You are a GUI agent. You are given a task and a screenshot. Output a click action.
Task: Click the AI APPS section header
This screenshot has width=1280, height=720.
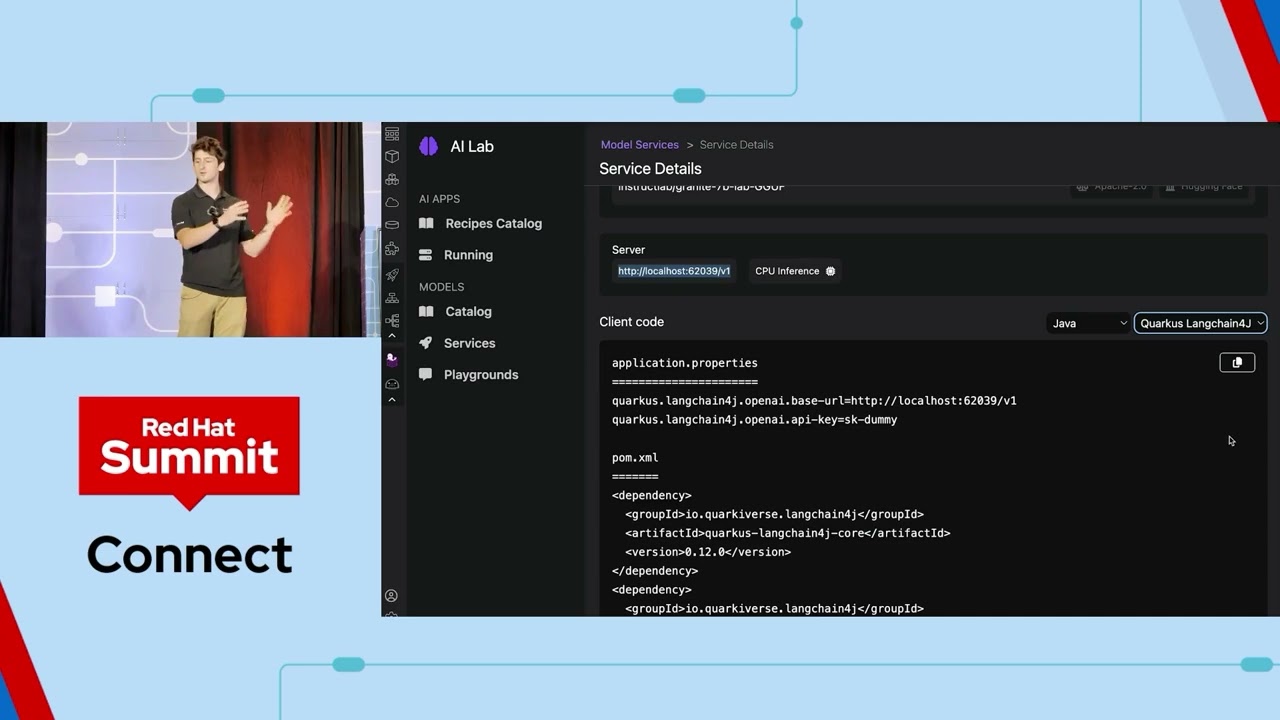point(439,199)
